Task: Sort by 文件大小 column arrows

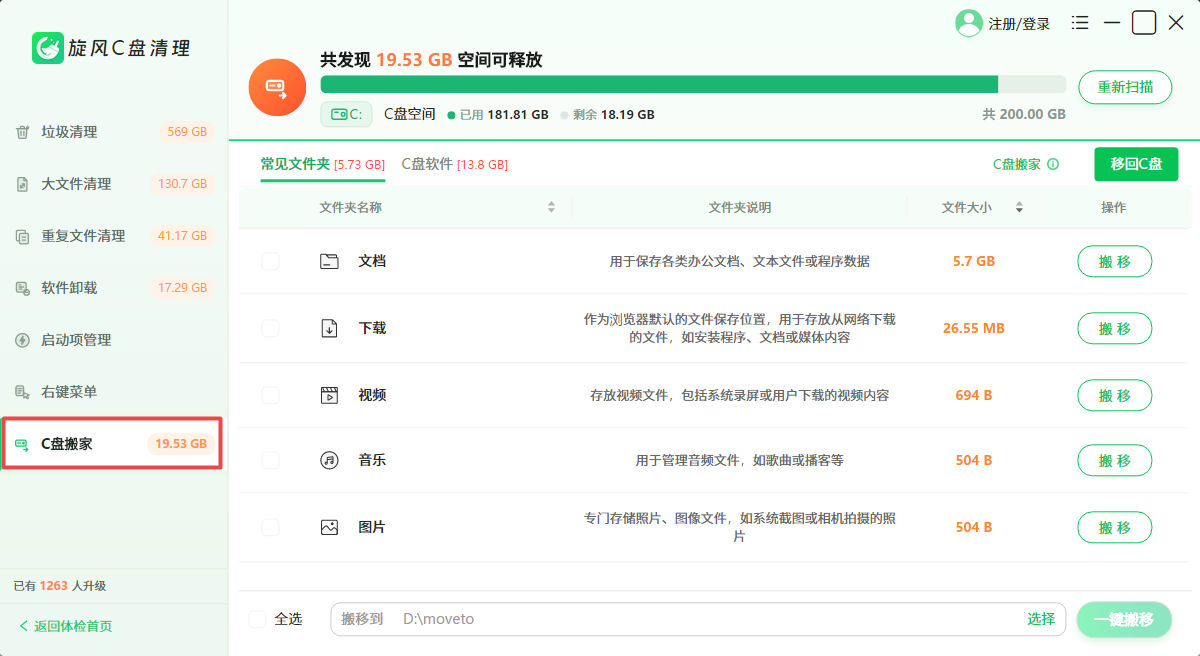Action: point(1019,208)
